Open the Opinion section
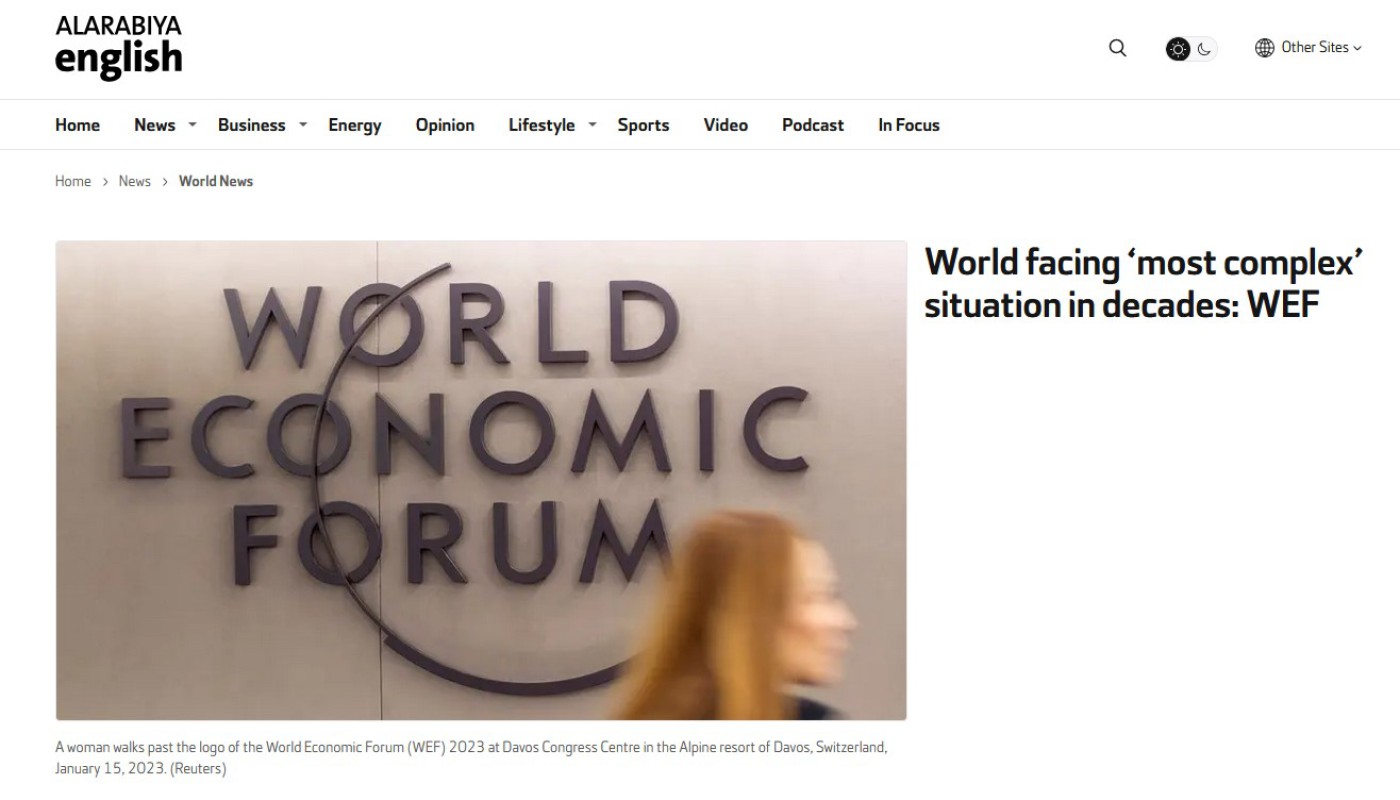Screen dimensions: 1400x800 [x=445, y=125]
